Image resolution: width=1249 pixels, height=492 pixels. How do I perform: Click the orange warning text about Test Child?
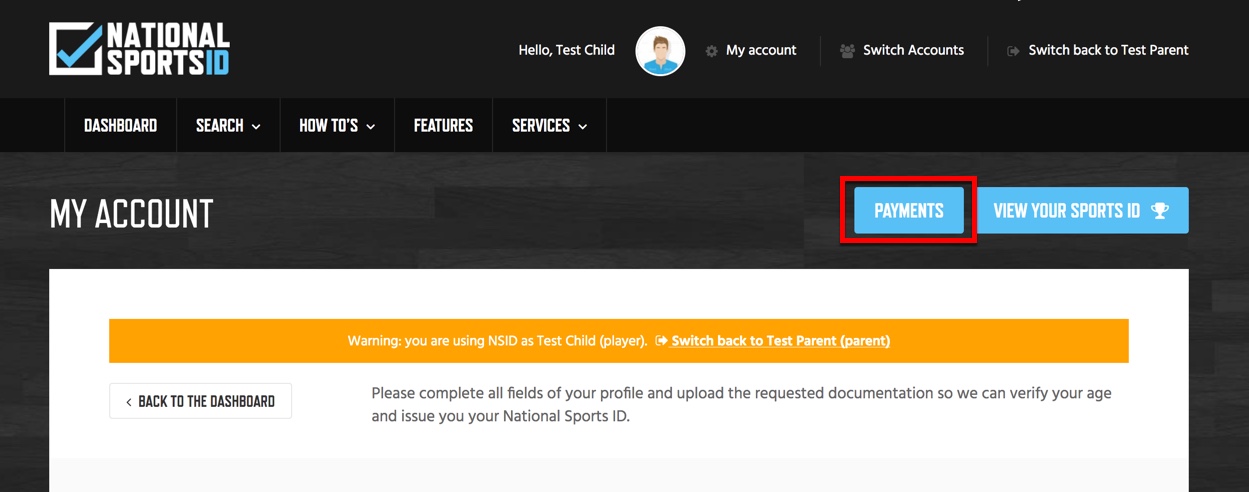coord(497,341)
